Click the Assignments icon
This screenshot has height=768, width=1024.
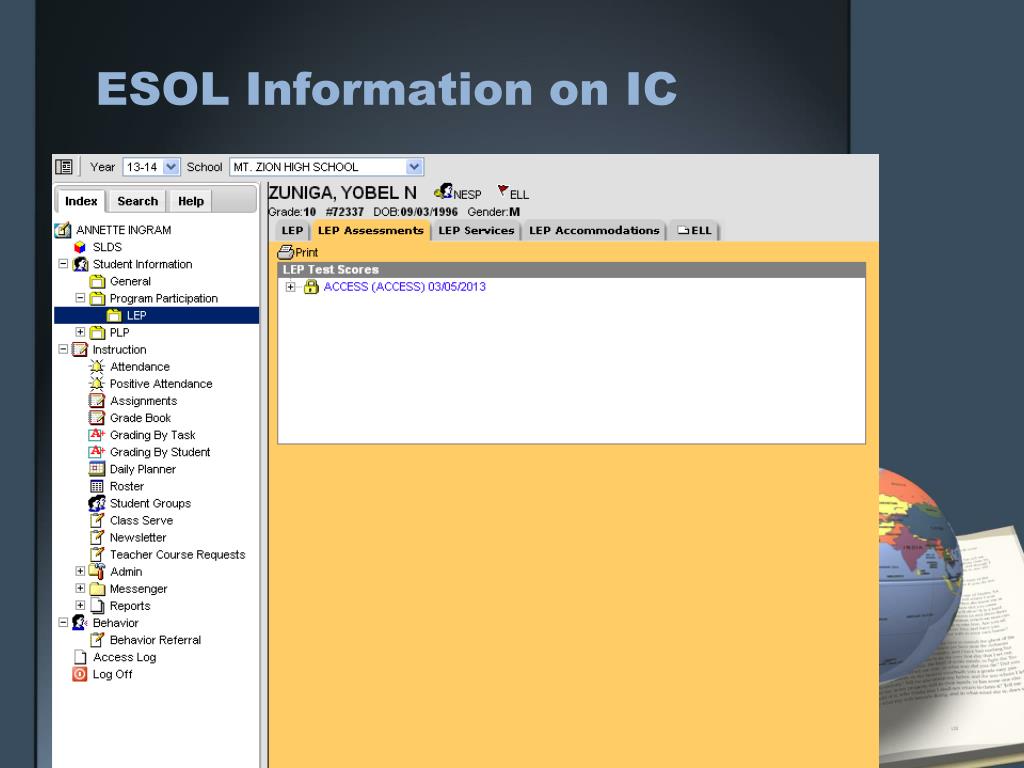point(97,400)
